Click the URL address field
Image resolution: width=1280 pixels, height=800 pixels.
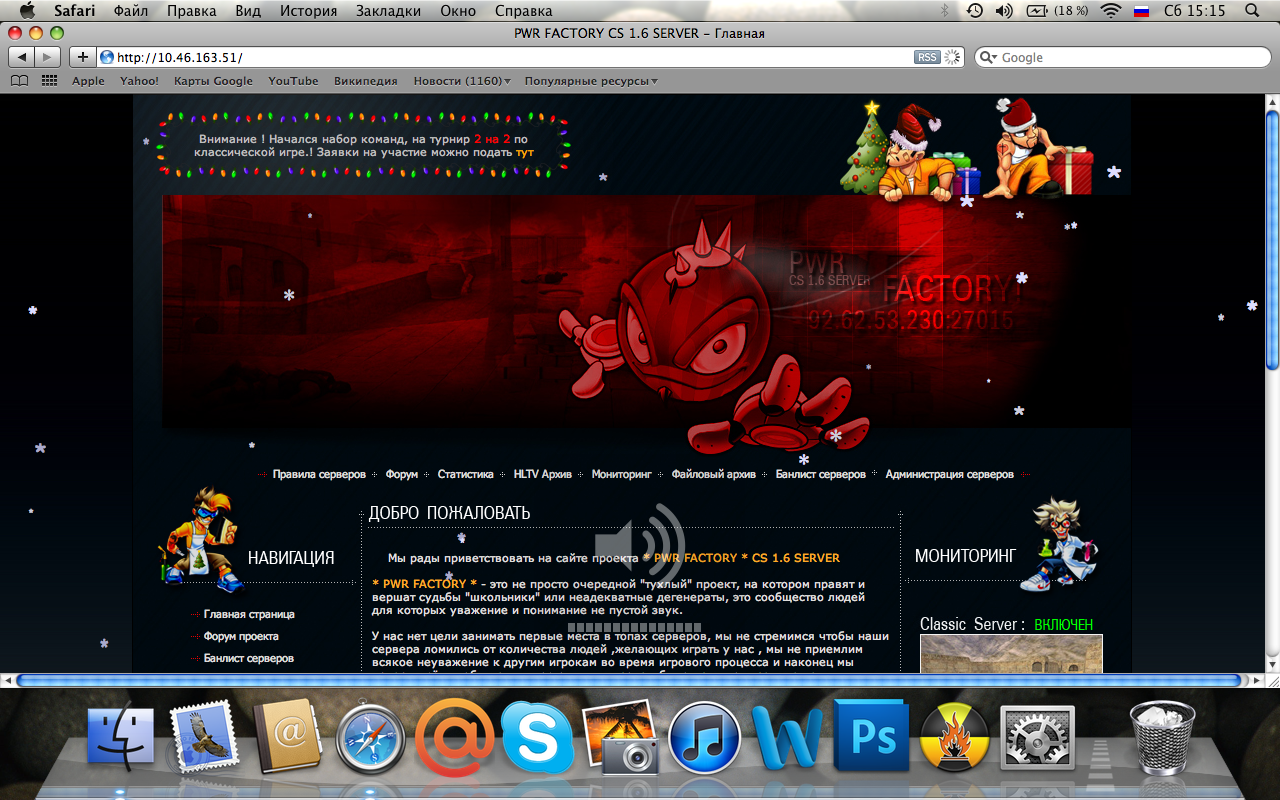tap(500, 57)
